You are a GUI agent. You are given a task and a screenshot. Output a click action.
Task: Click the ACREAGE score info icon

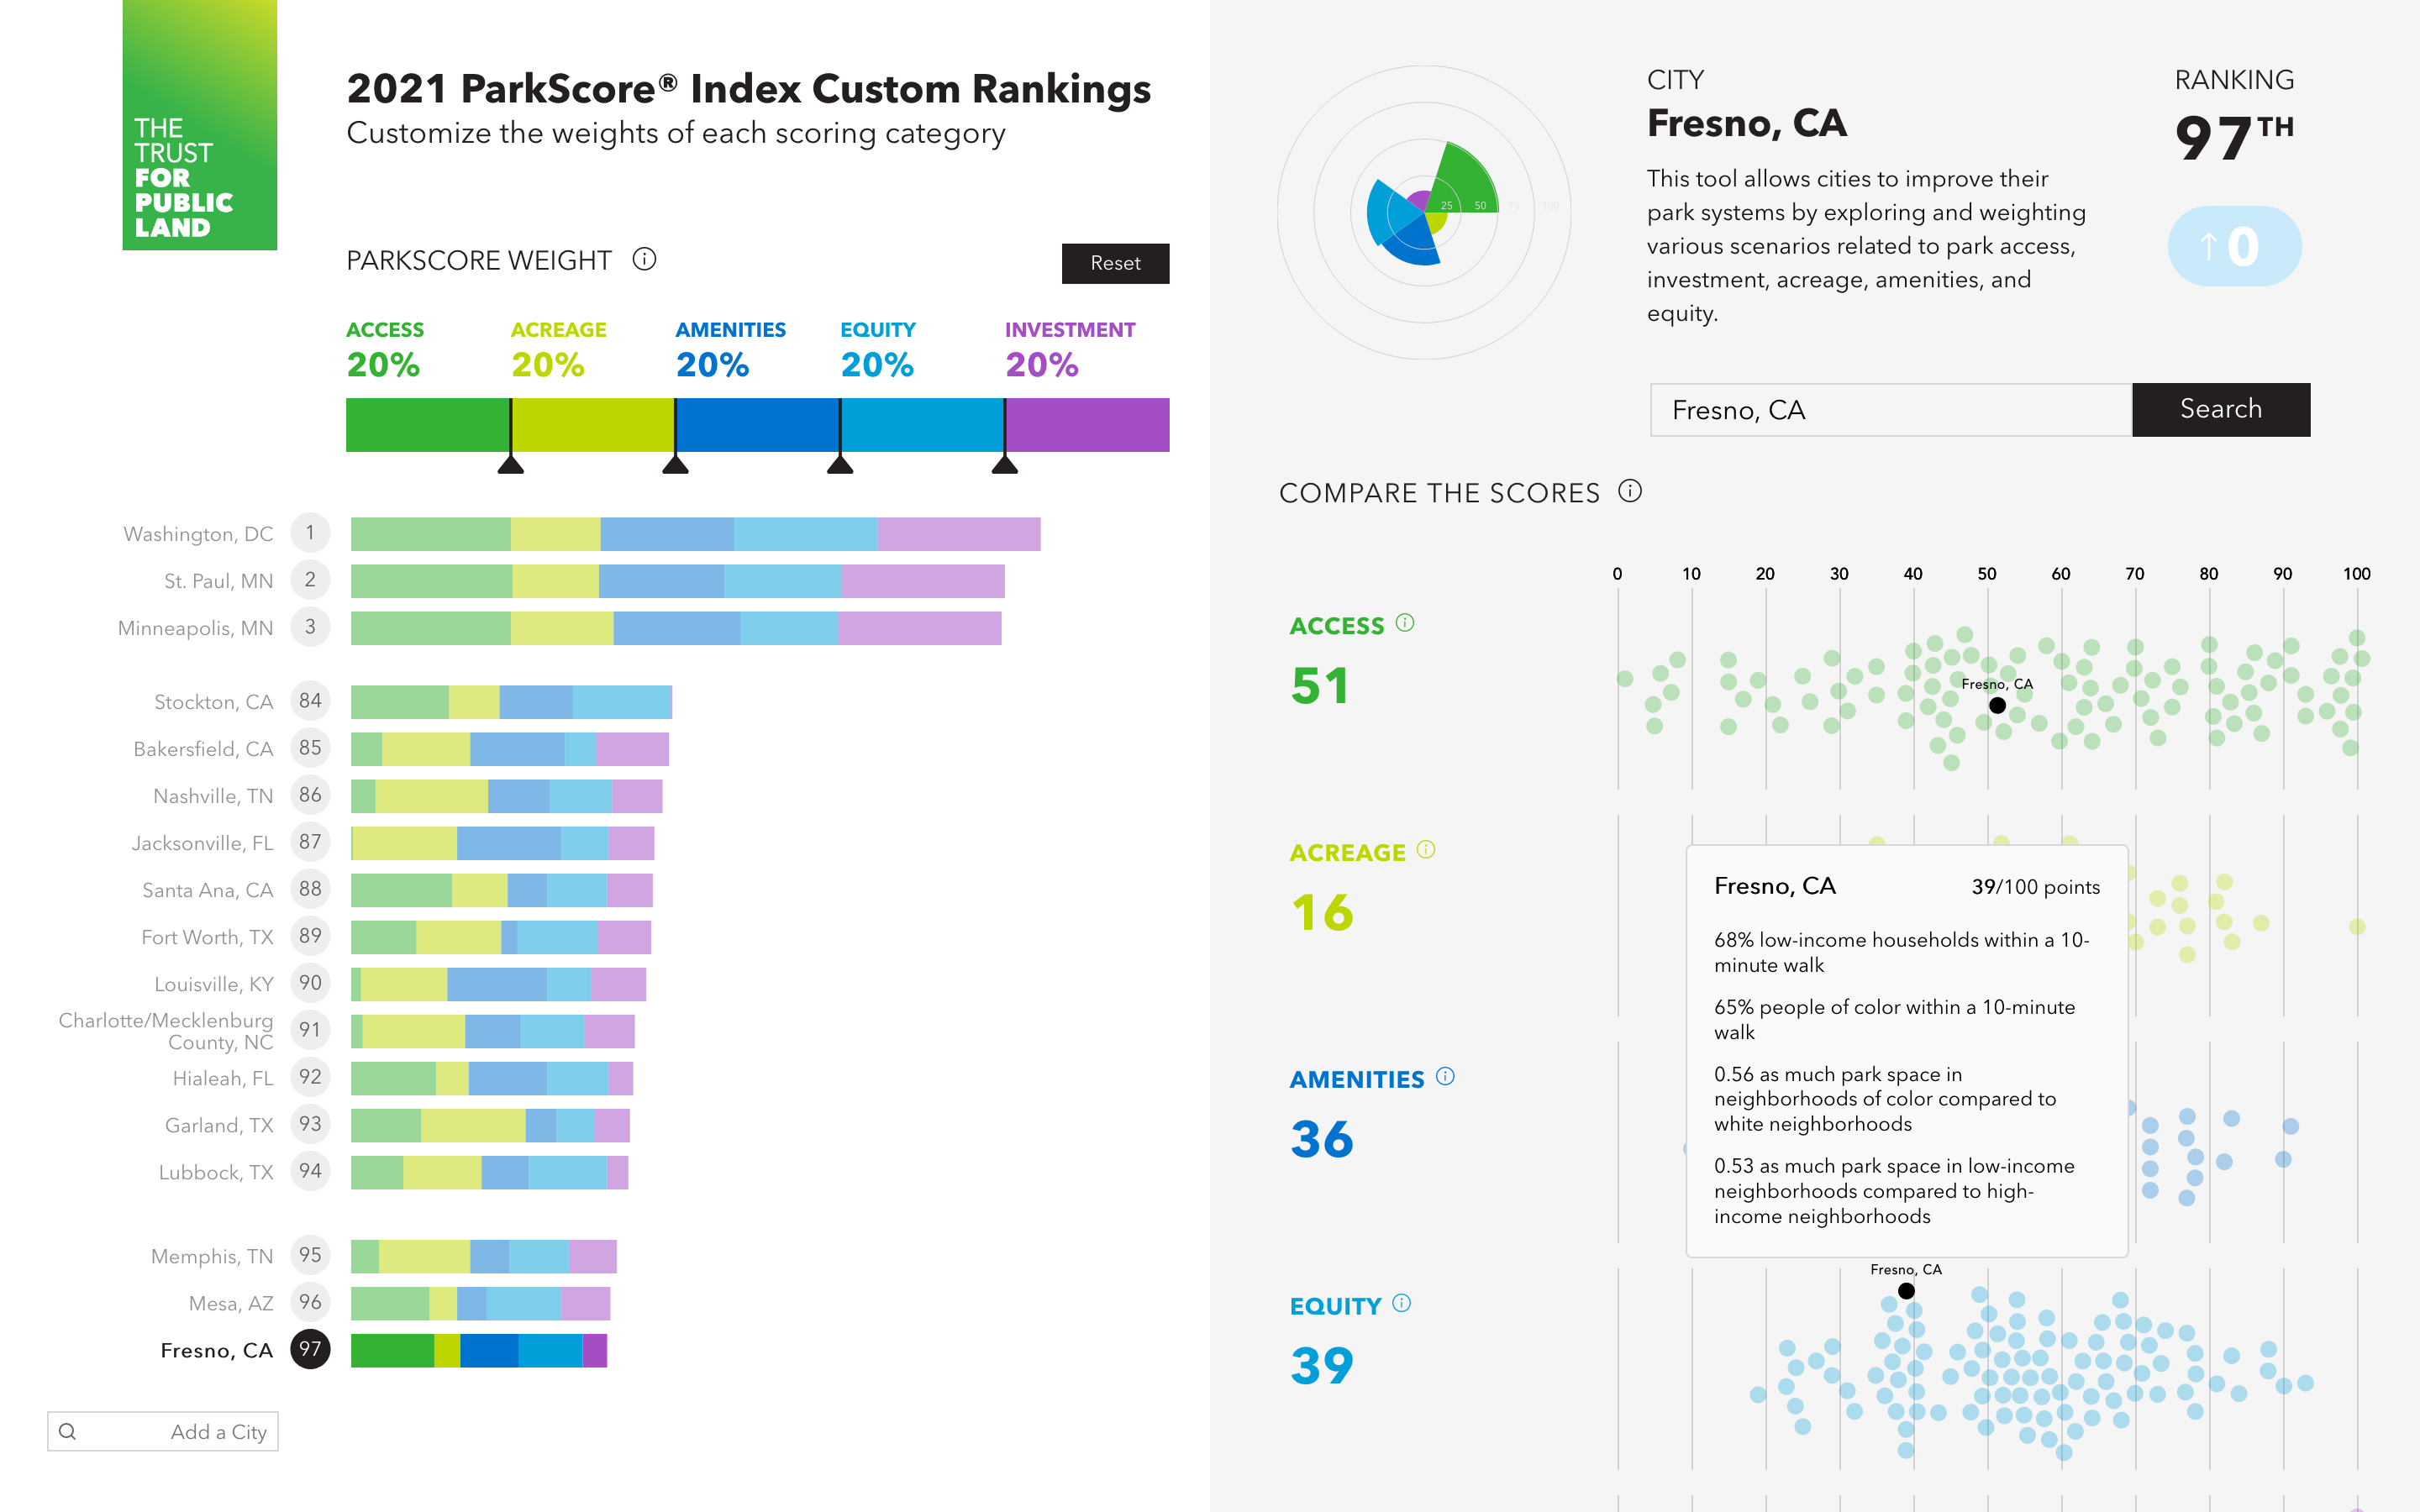click(x=1424, y=849)
